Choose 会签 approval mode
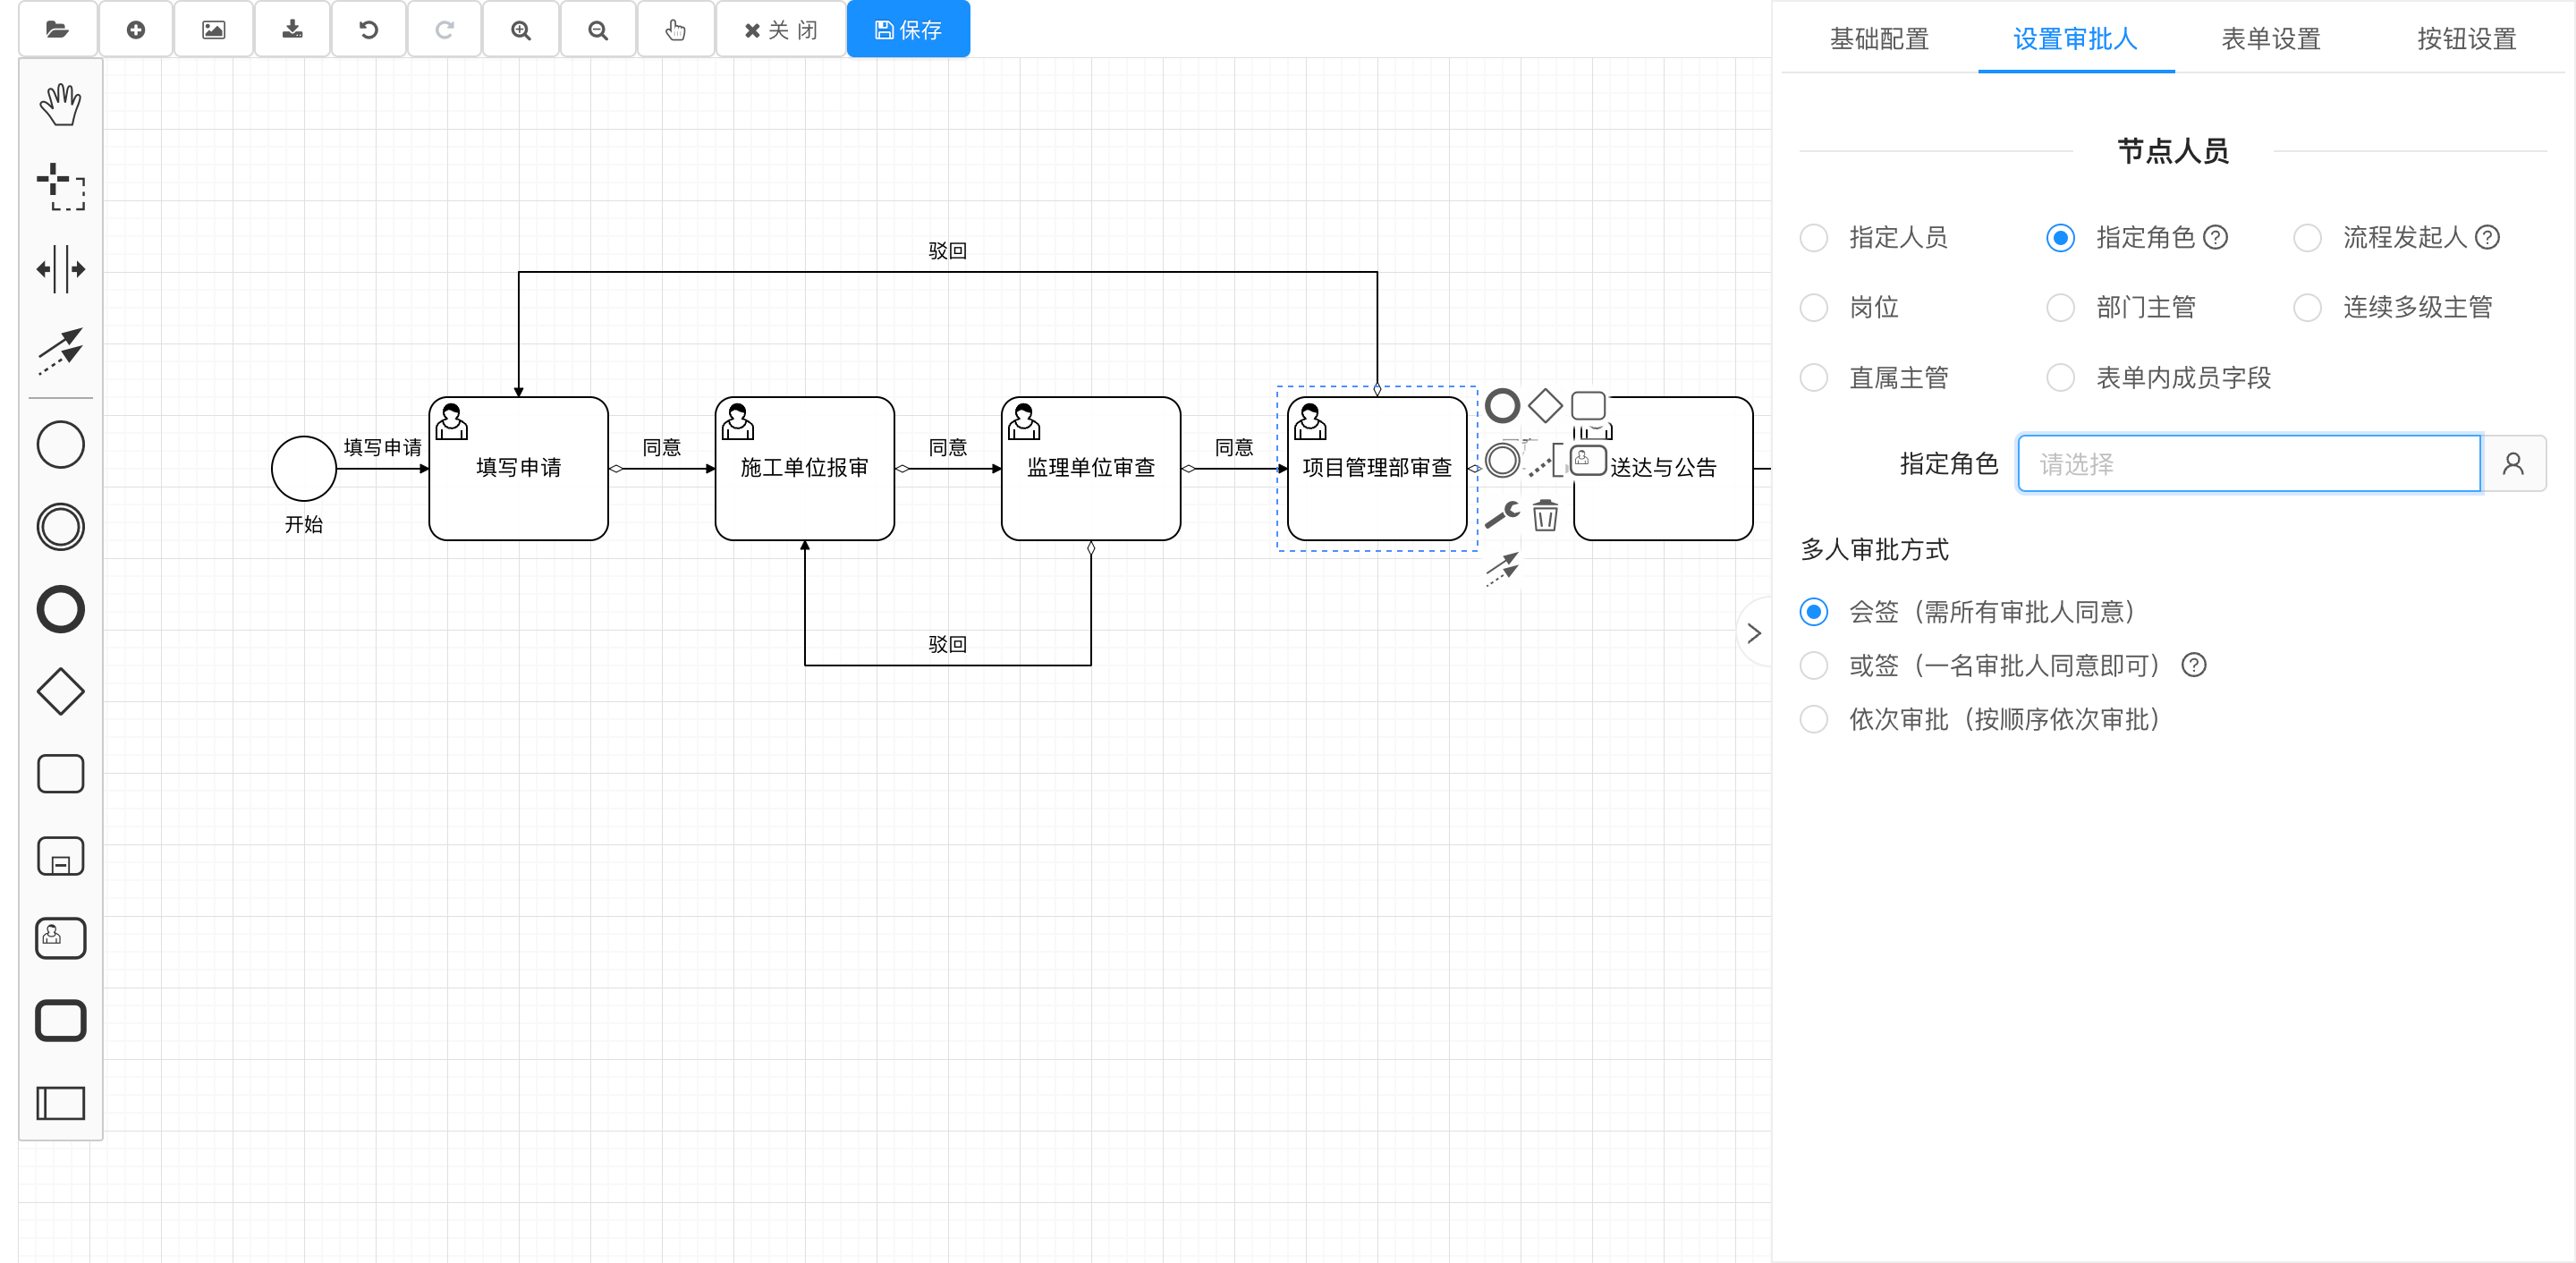This screenshot has height=1263, width=2576. (x=1813, y=612)
